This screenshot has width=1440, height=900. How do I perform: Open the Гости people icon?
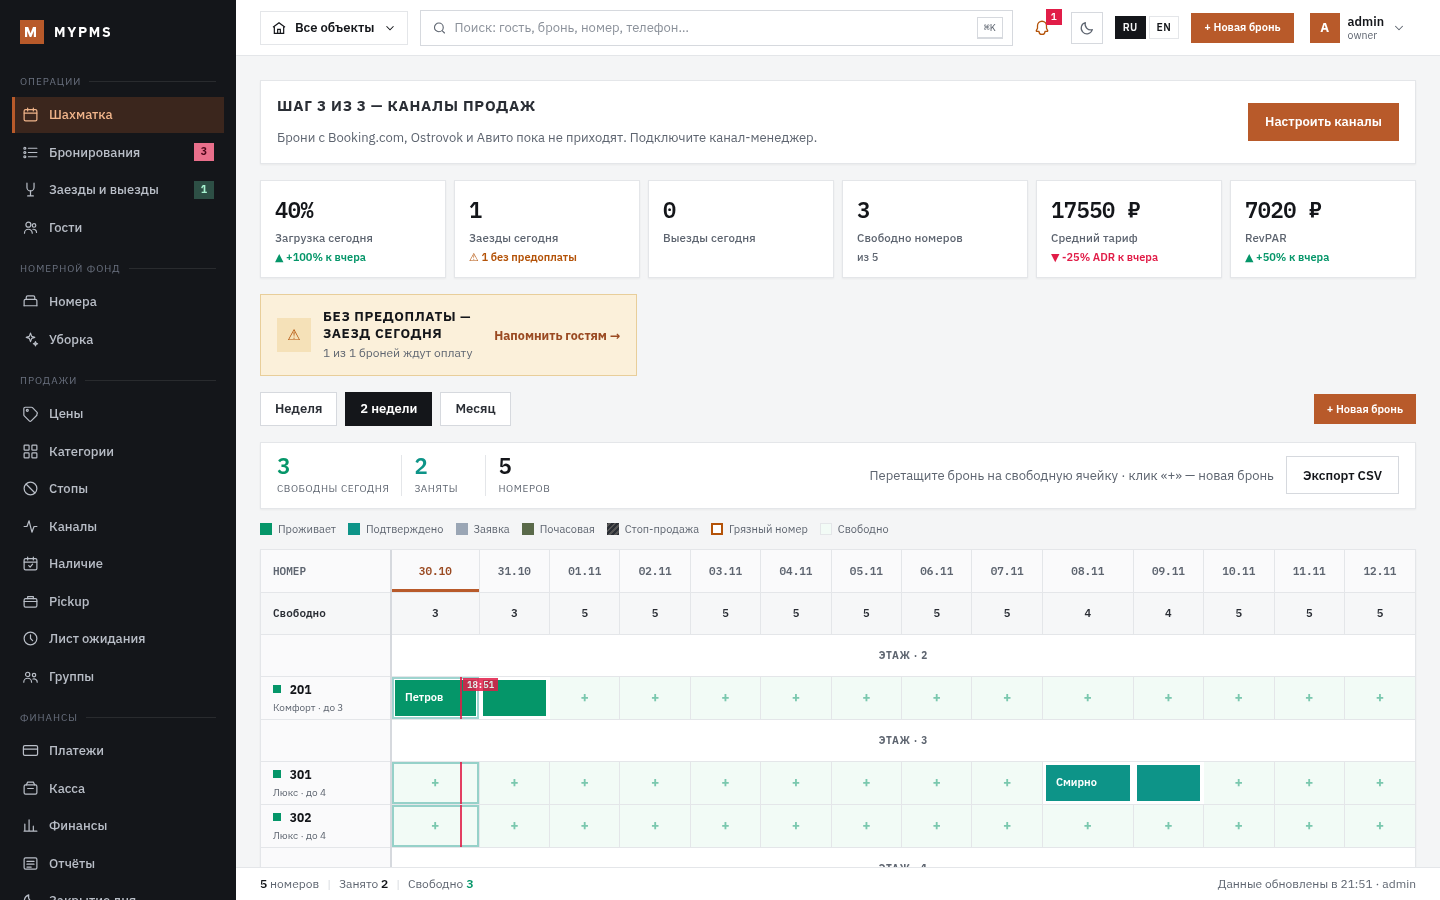tap(31, 228)
